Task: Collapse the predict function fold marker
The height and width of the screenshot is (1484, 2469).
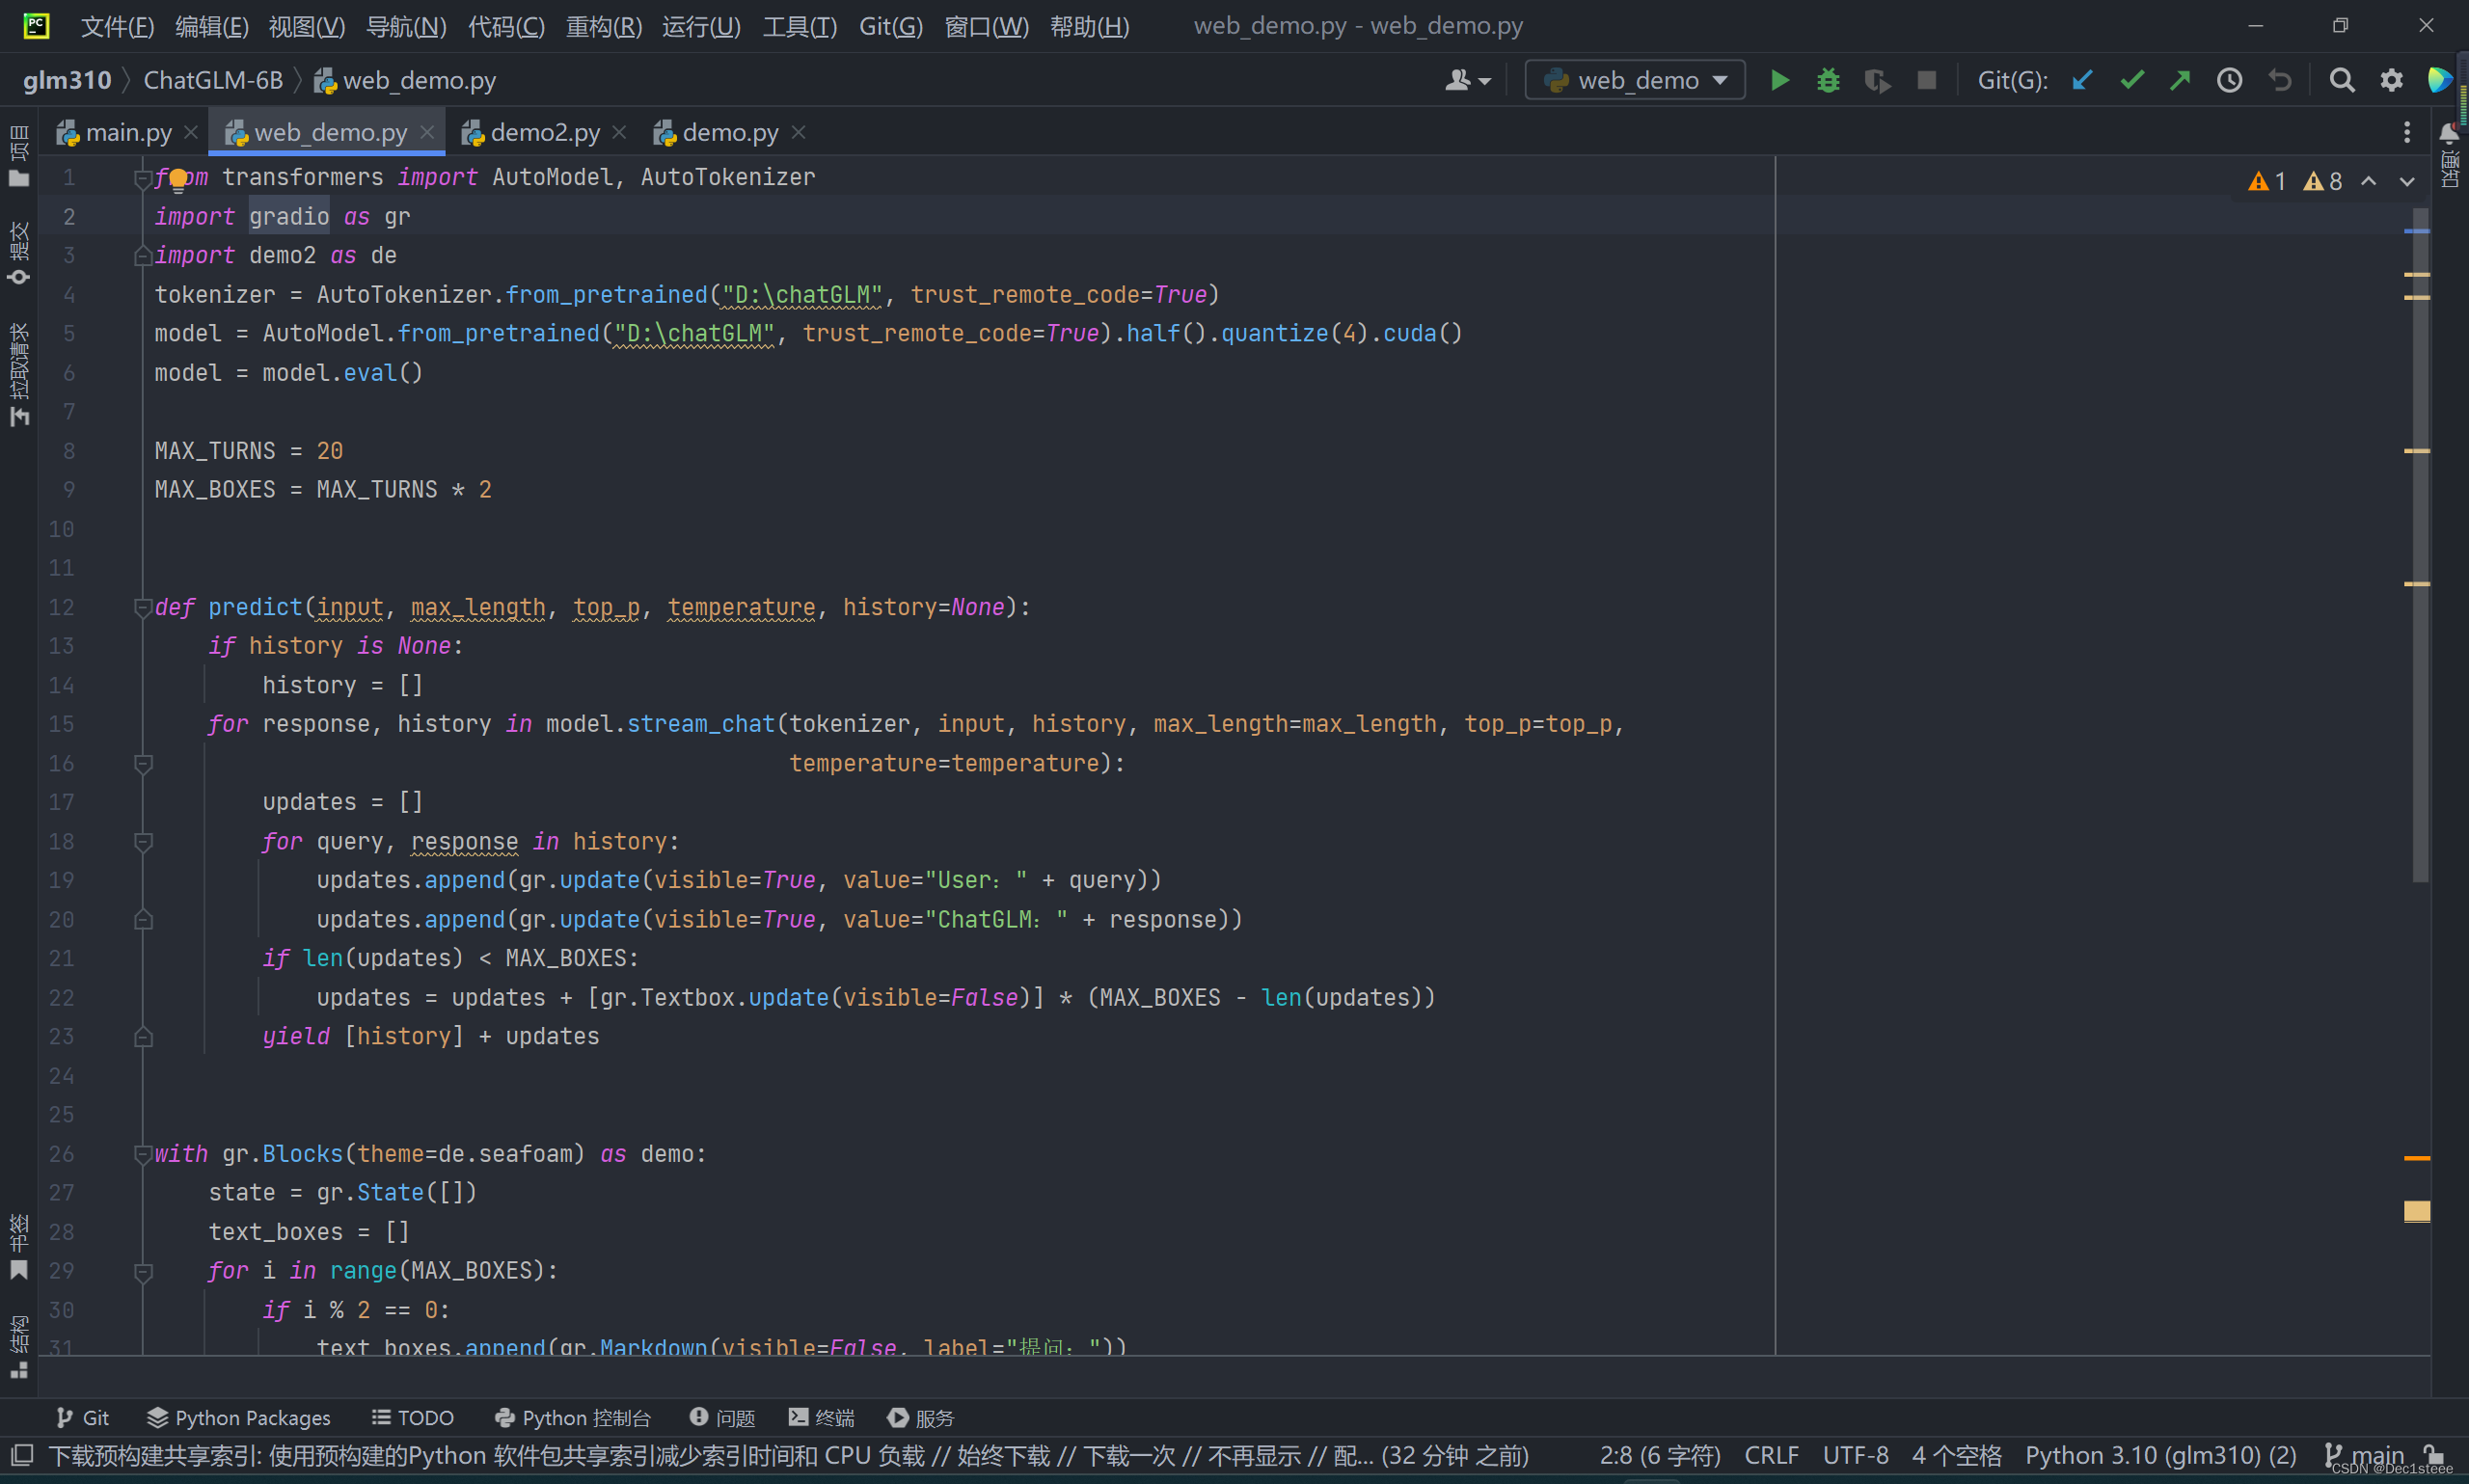Action: point(143,607)
